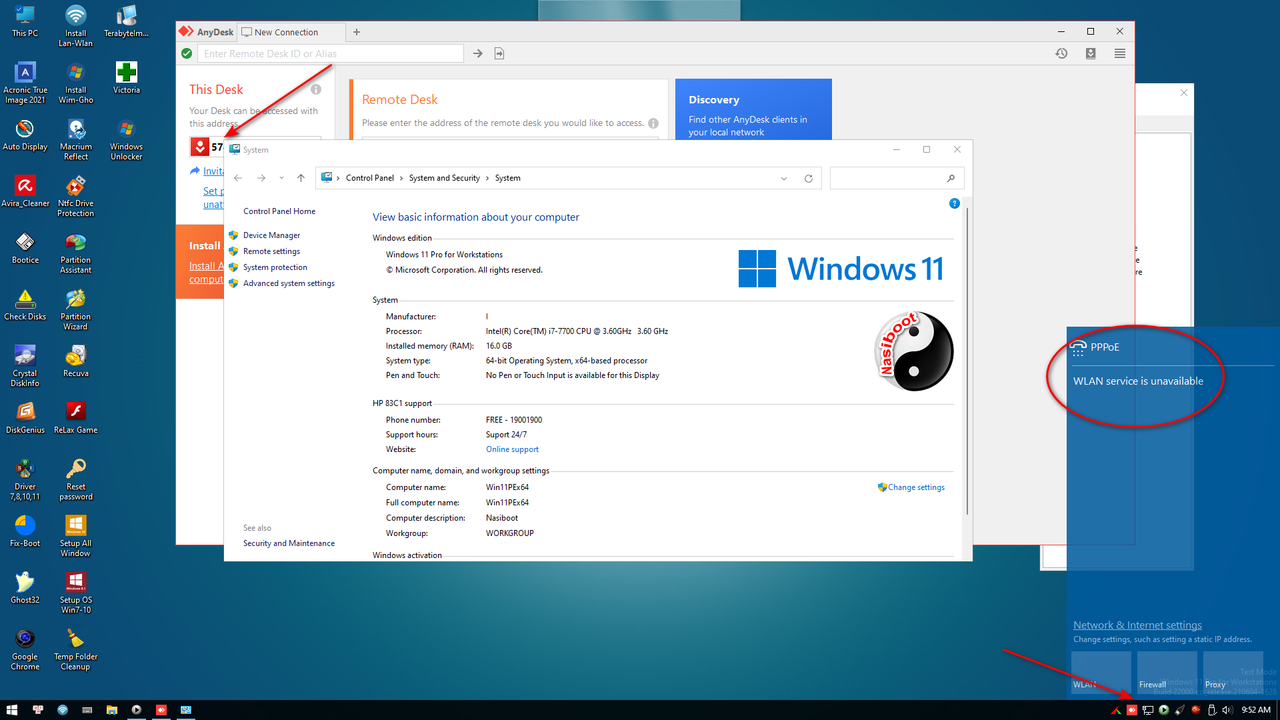Image resolution: width=1280 pixels, height=720 pixels.
Task: Click AnyDesk file transfer icon
Action: coord(500,53)
